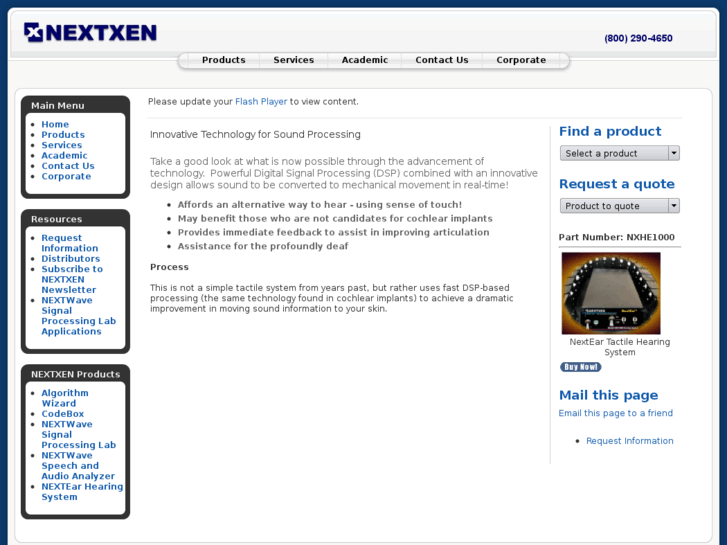Open Contact Us link in Main Menu
The width and height of the screenshot is (727, 545).
[68, 166]
